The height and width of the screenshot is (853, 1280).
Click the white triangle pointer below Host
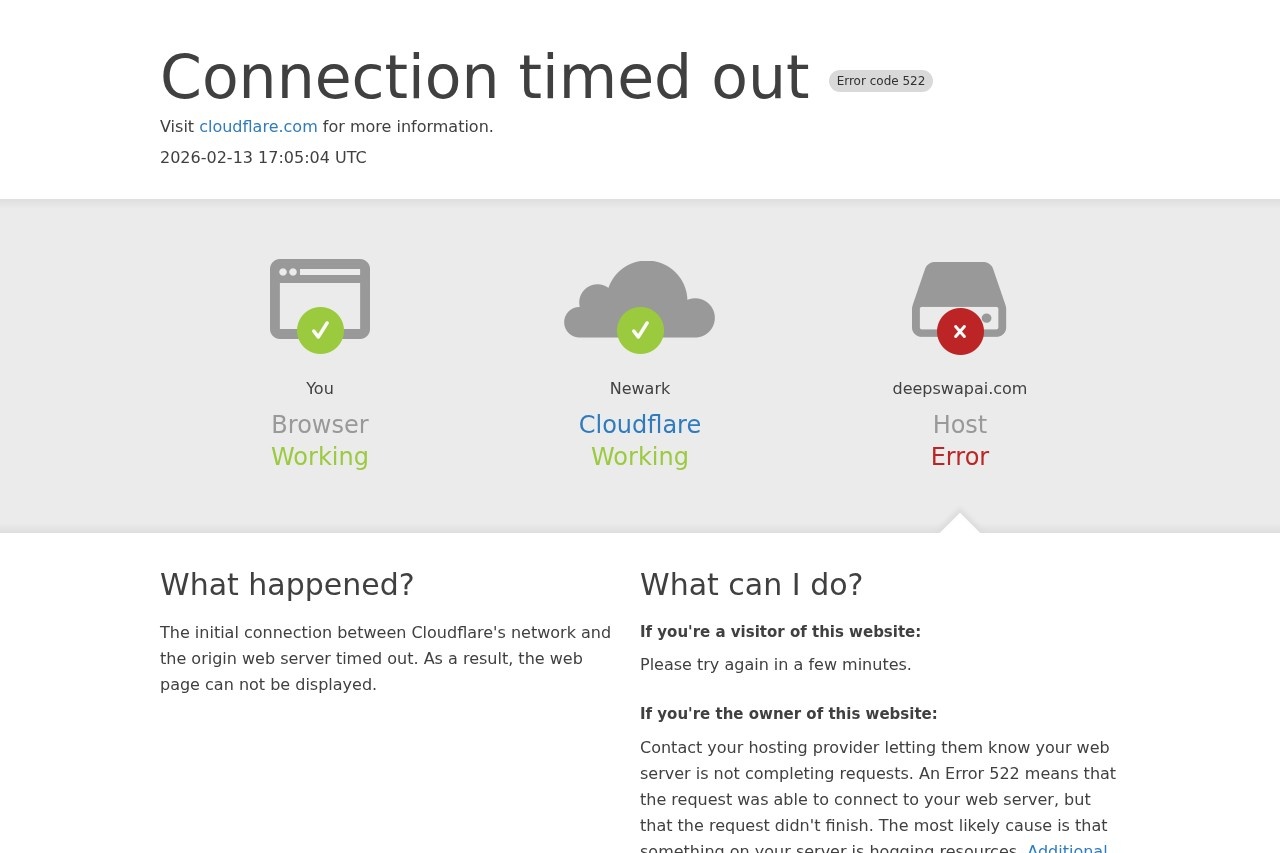coord(960,524)
